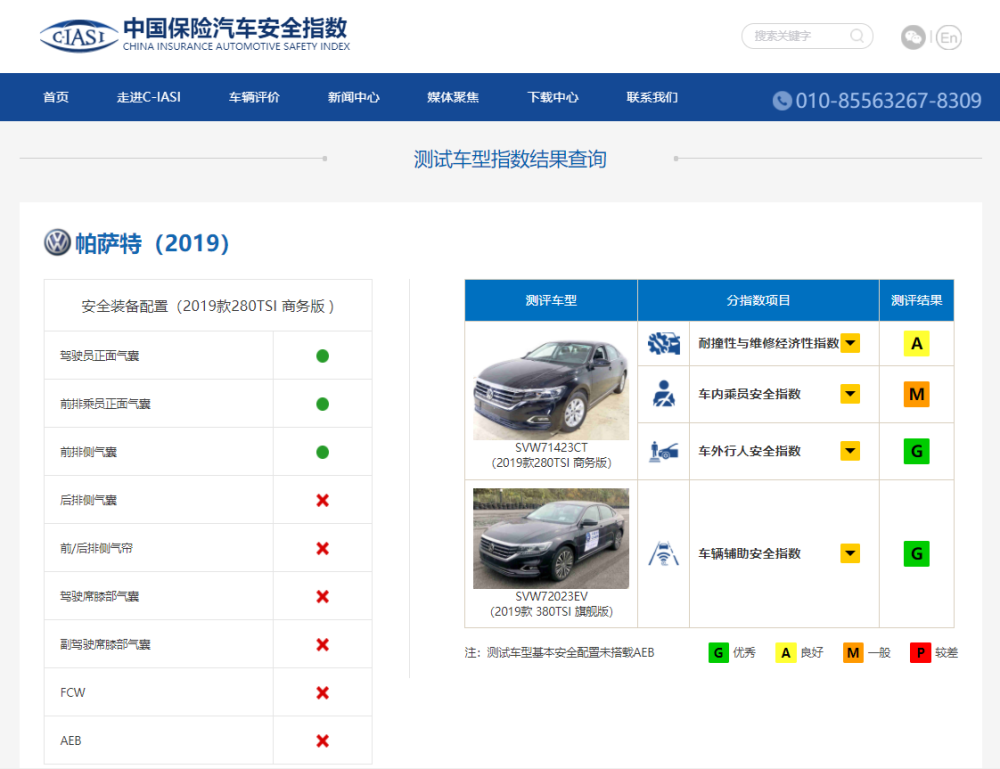Screen dimensions: 1000x769
Task: Click the green G 优秀 legend swatch
Action: click(x=718, y=652)
